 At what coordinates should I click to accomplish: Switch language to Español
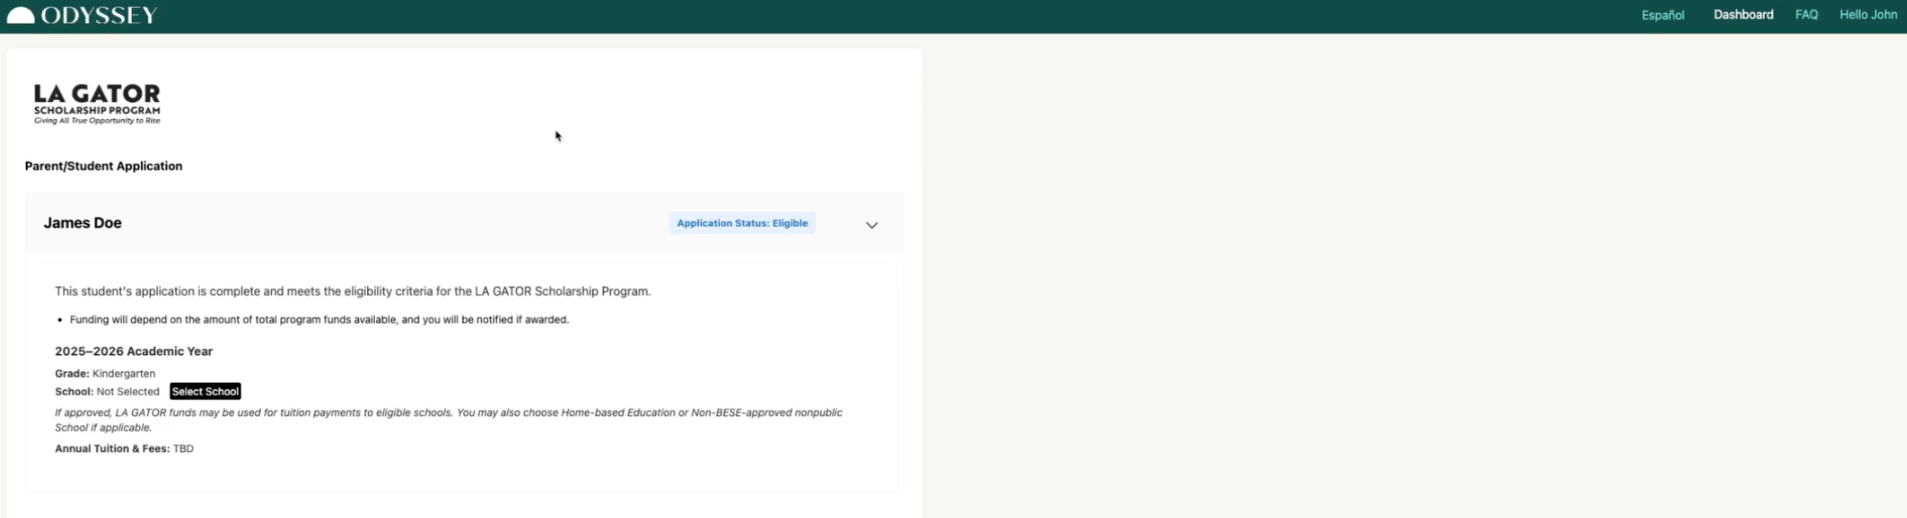tap(1662, 15)
